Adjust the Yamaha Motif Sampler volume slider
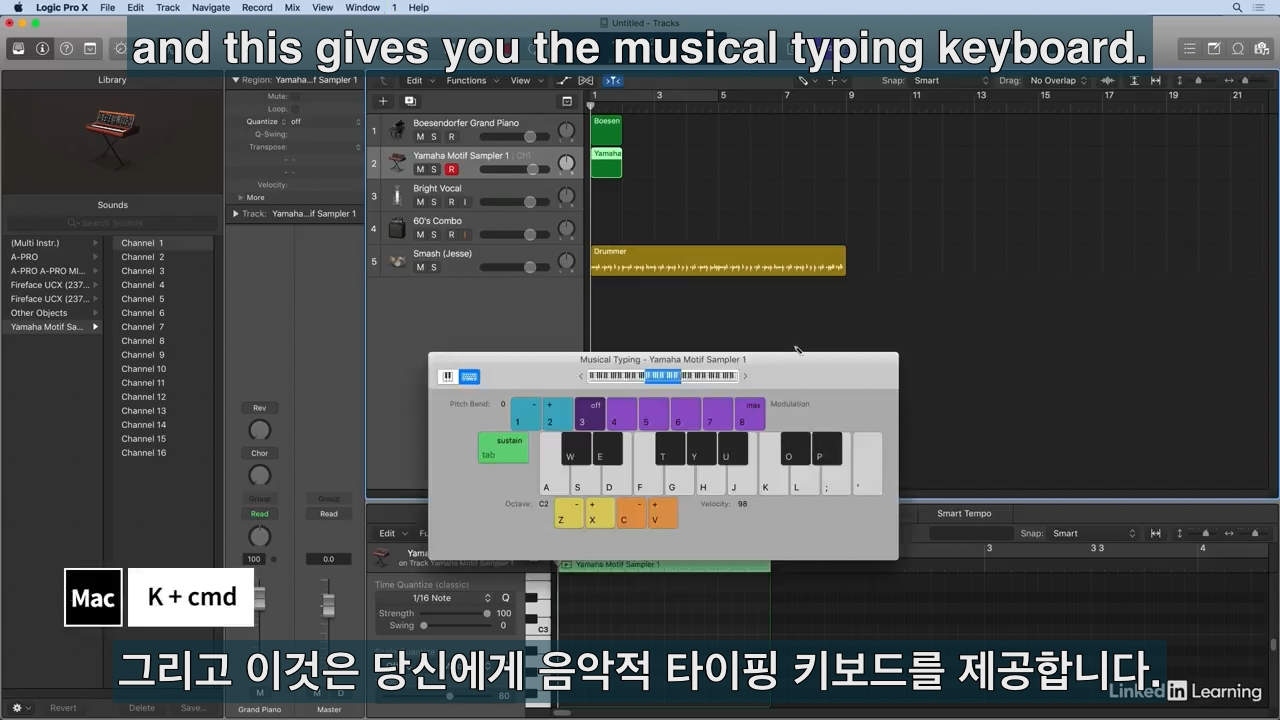1280x720 pixels. click(515, 169)
